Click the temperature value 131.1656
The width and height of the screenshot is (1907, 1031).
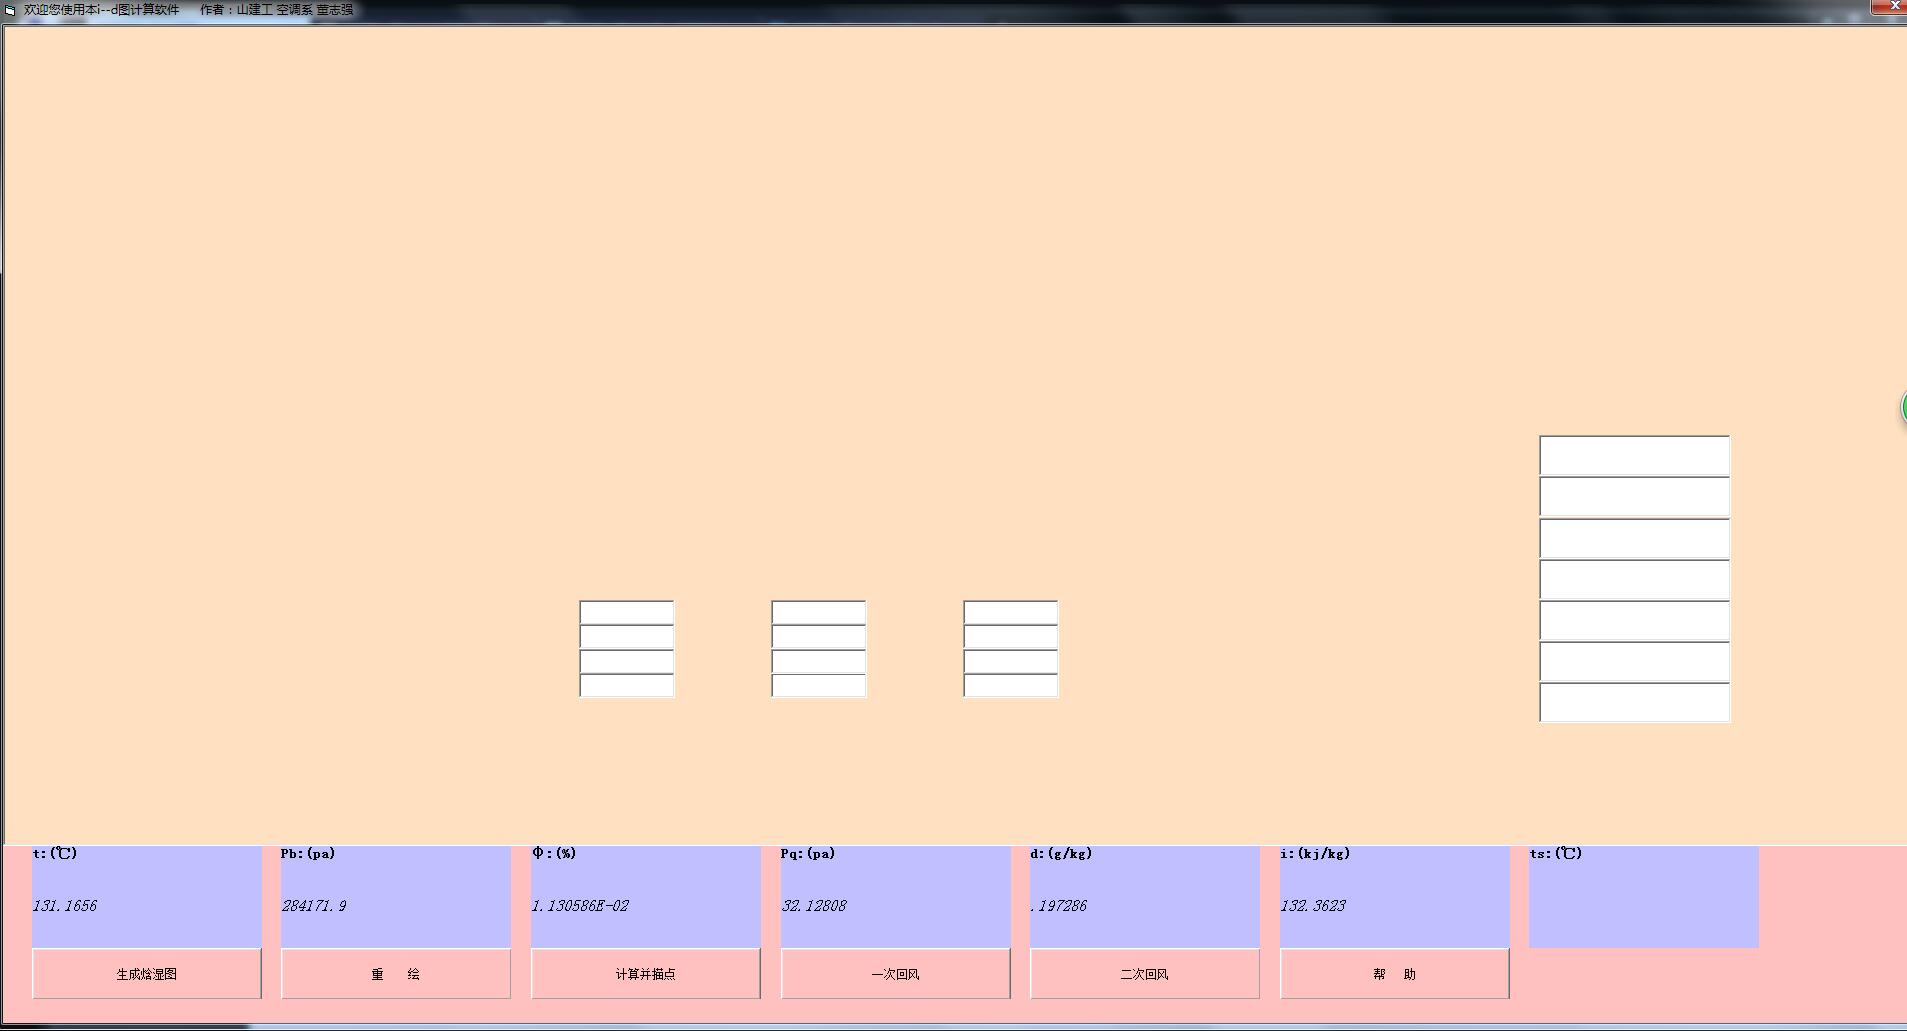coord(65,906)
